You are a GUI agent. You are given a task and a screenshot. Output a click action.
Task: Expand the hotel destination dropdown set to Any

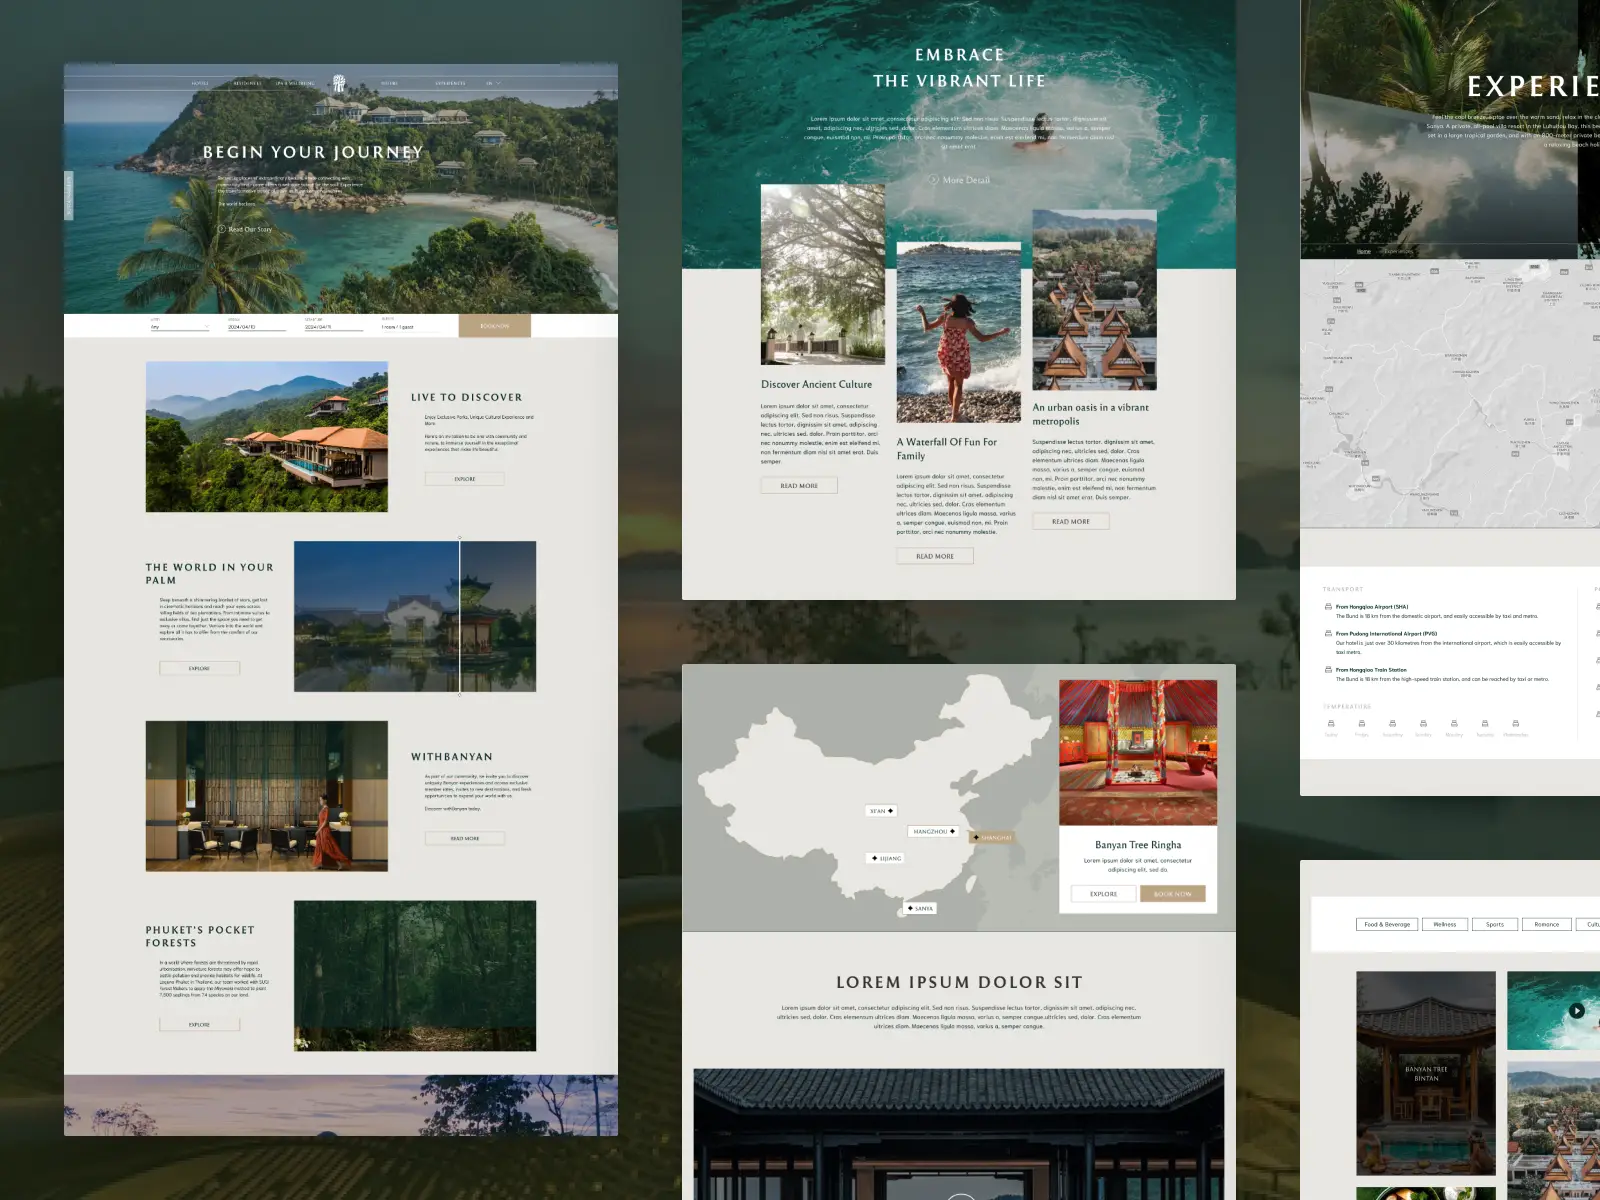(x=180, y=327)
